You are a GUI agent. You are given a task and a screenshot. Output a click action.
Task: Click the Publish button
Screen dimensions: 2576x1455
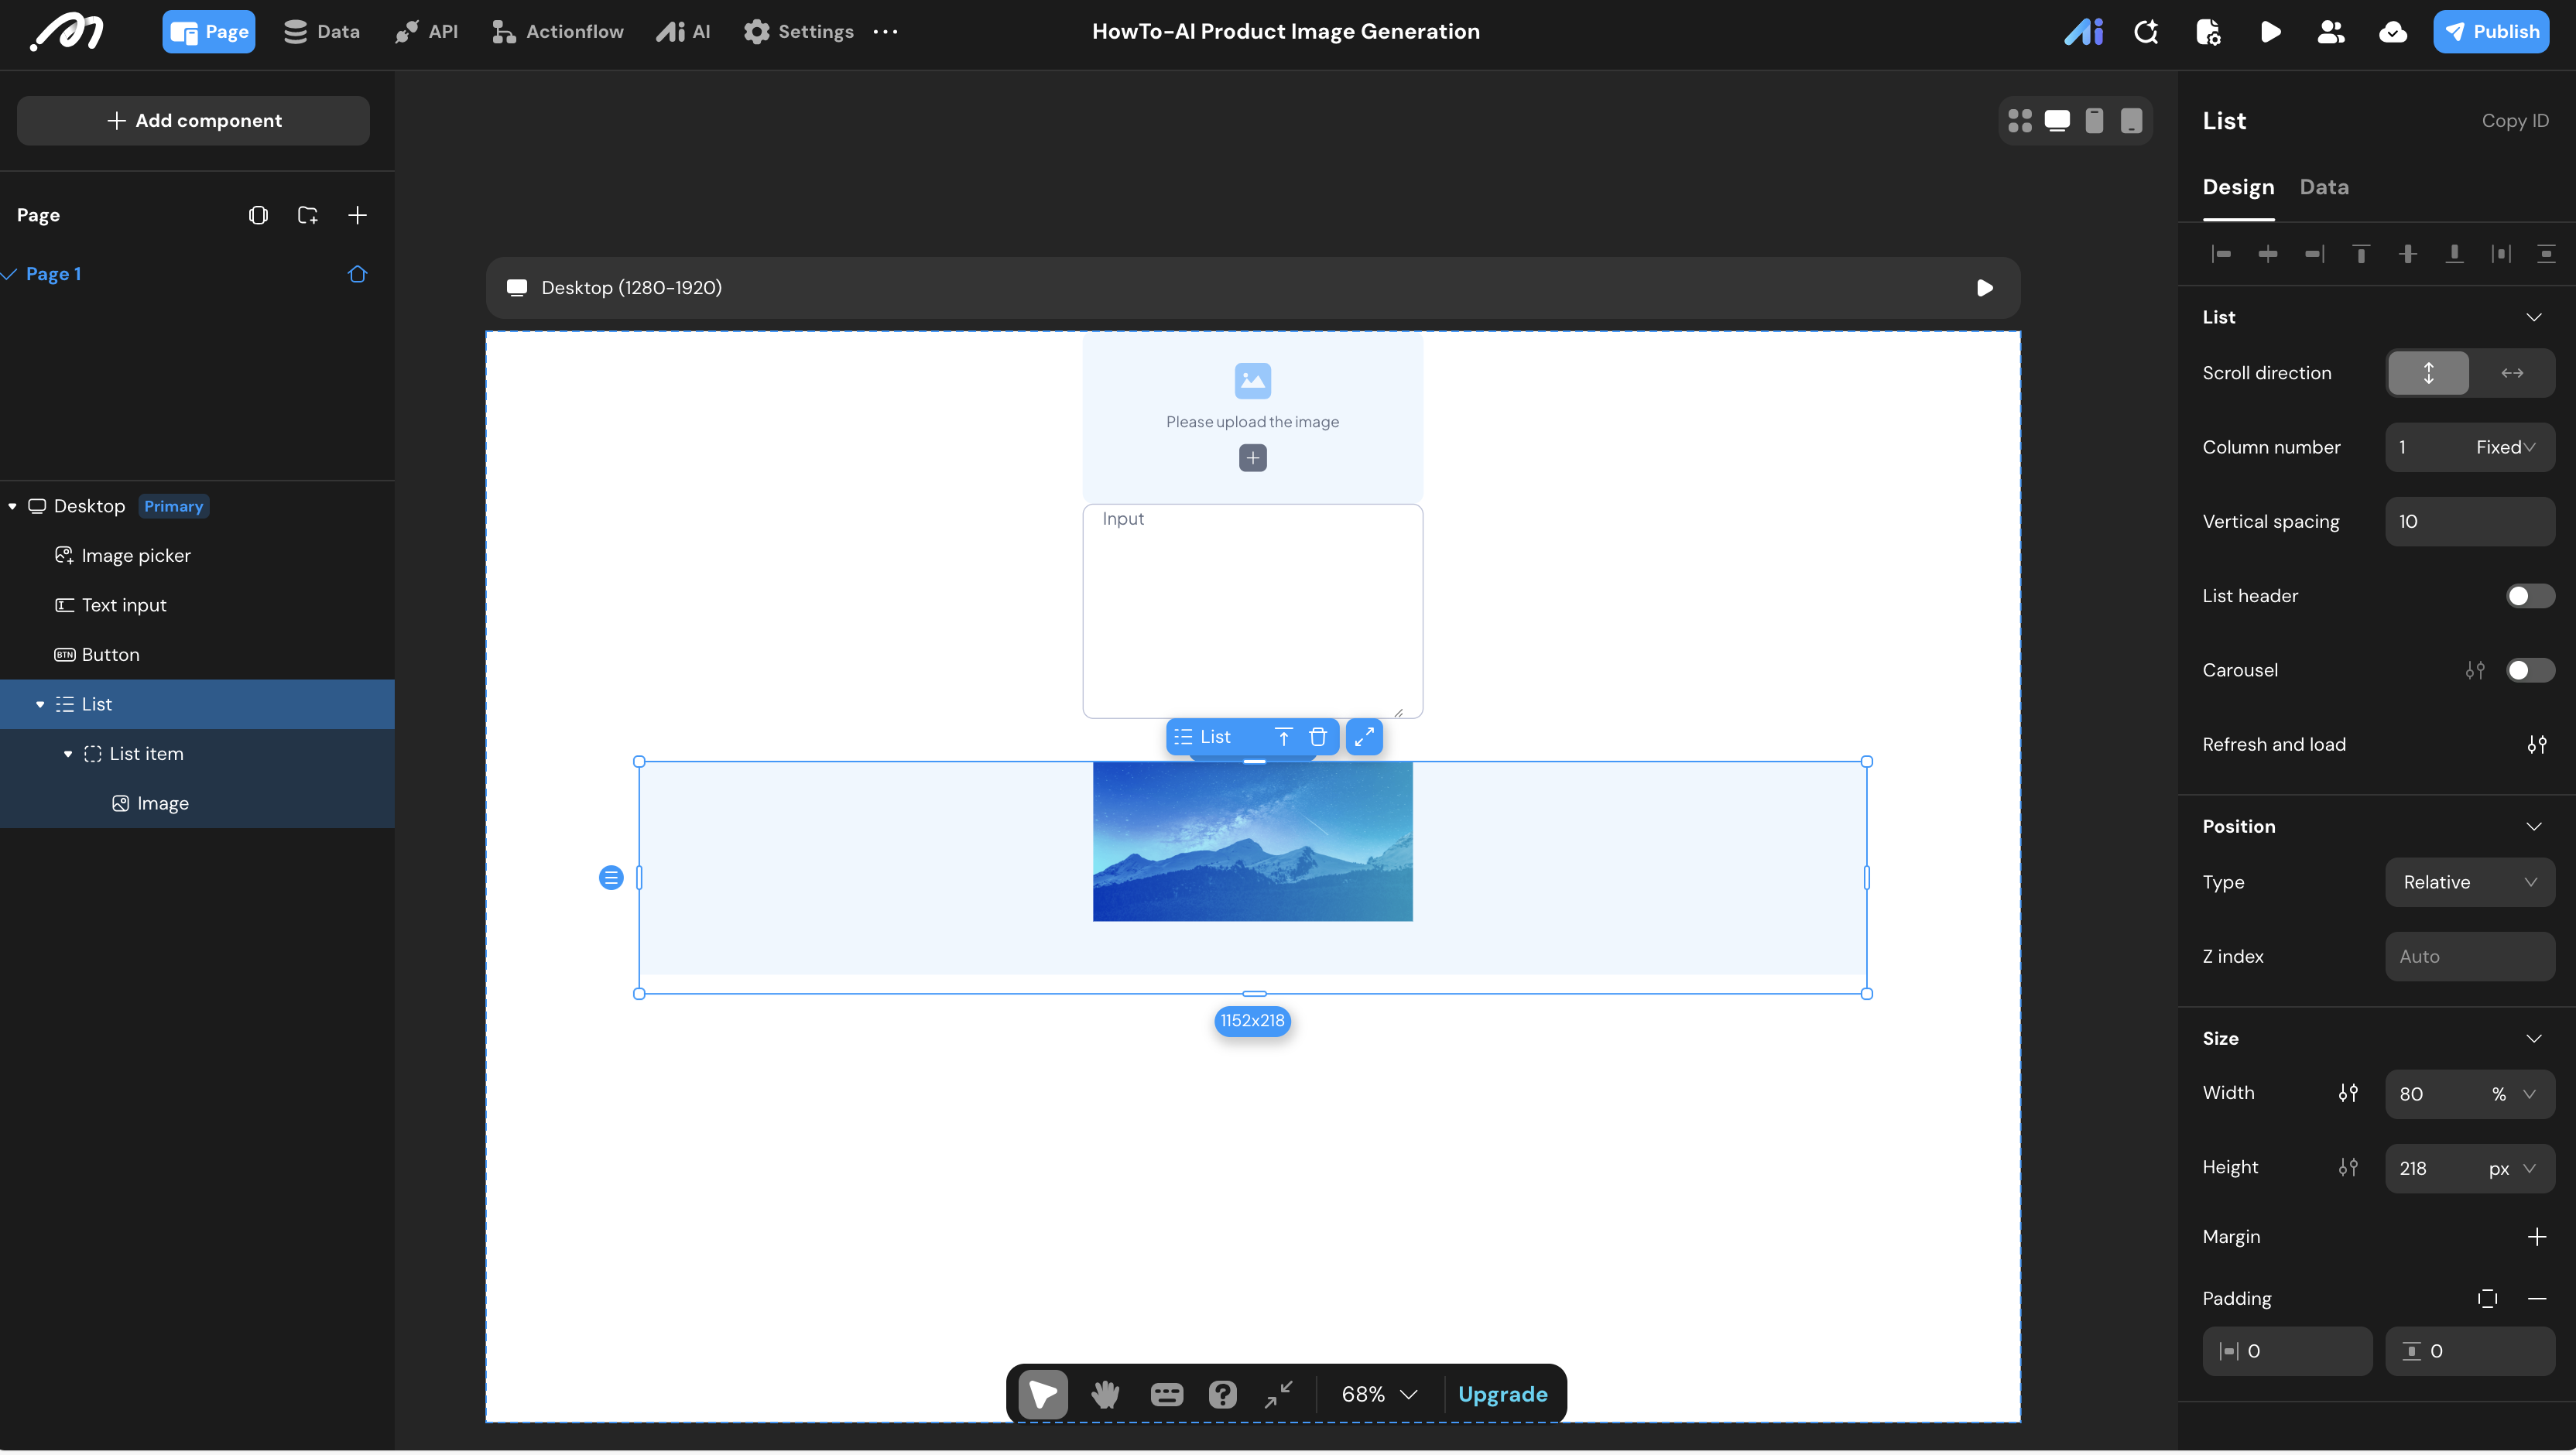tap(2491, 32)
